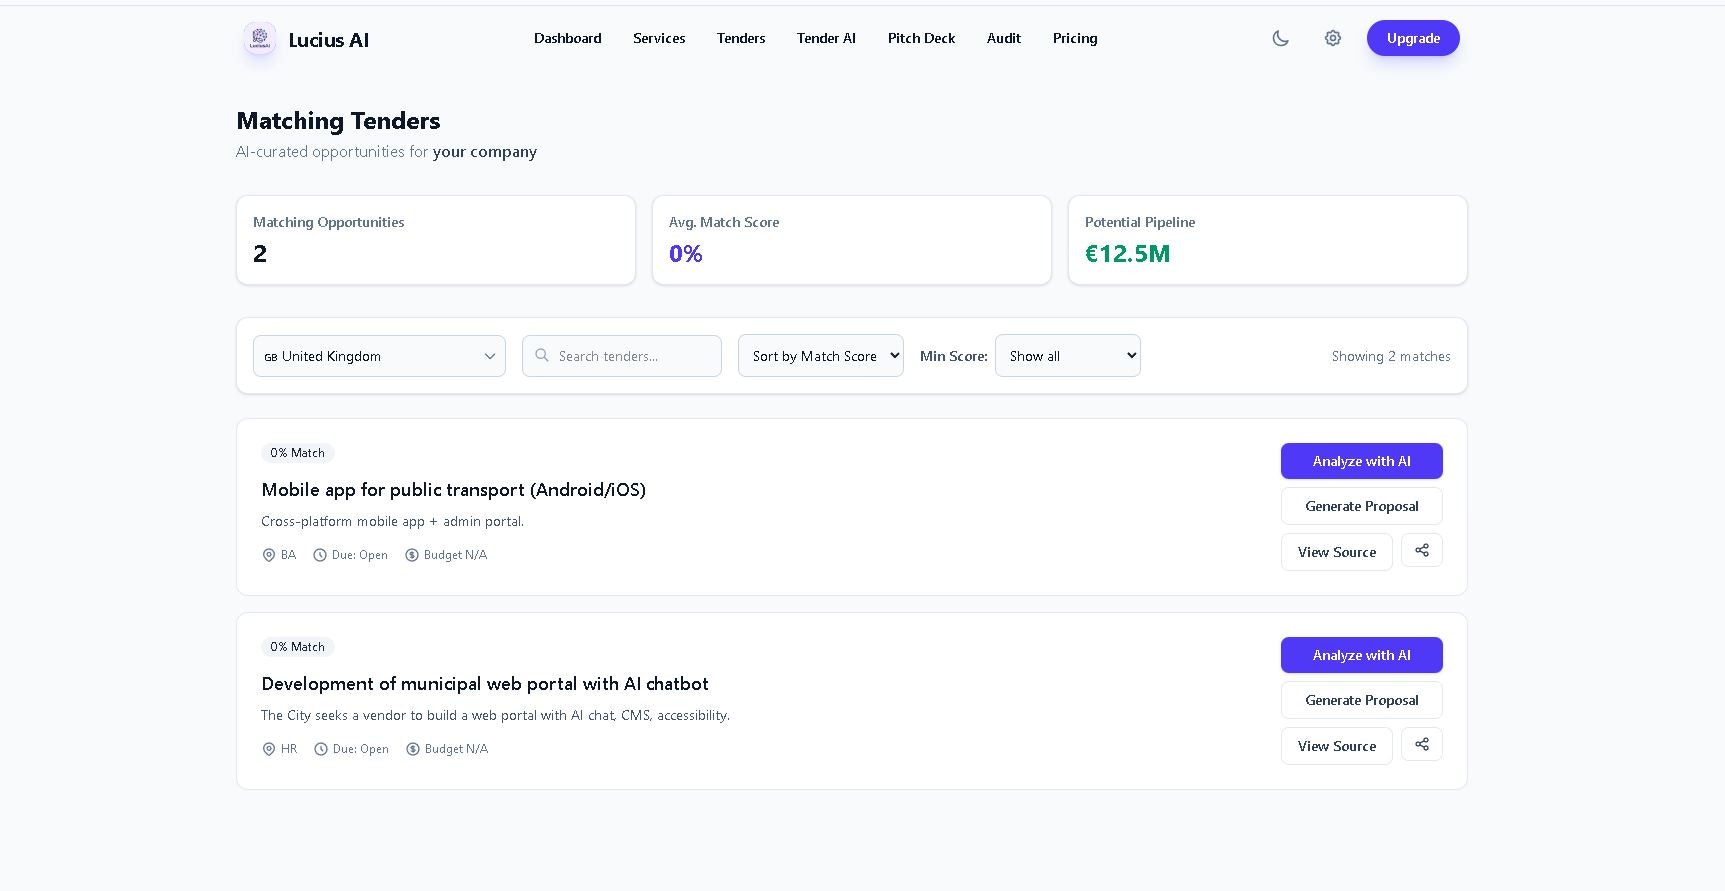The height and width of the screenshot is (891, 1725).
Task: Open settings via the gear icon
Action: (1333, 38)
